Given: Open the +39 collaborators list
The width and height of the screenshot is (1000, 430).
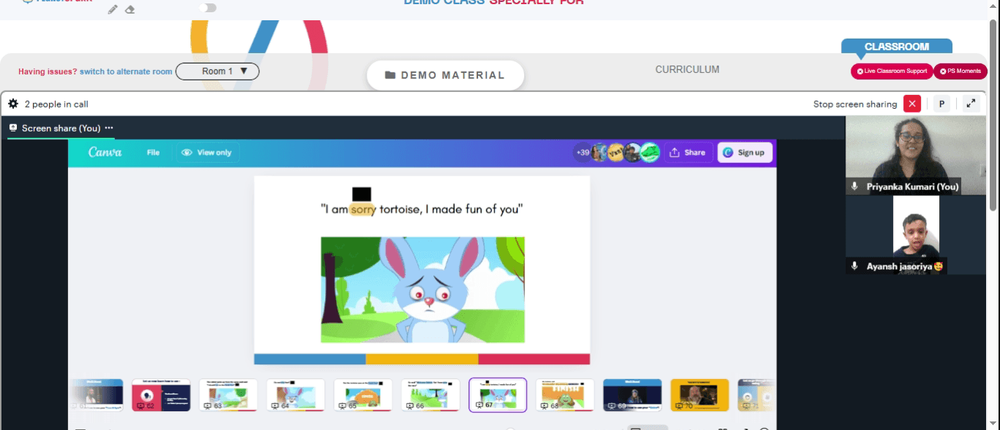Looking at the screenshot, I should (x=582, y=152).
